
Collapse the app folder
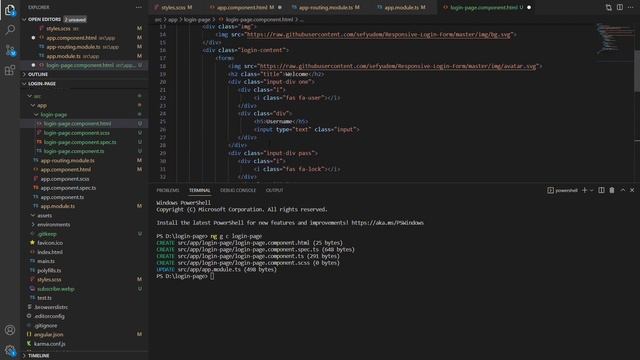(x=42, y=105)
